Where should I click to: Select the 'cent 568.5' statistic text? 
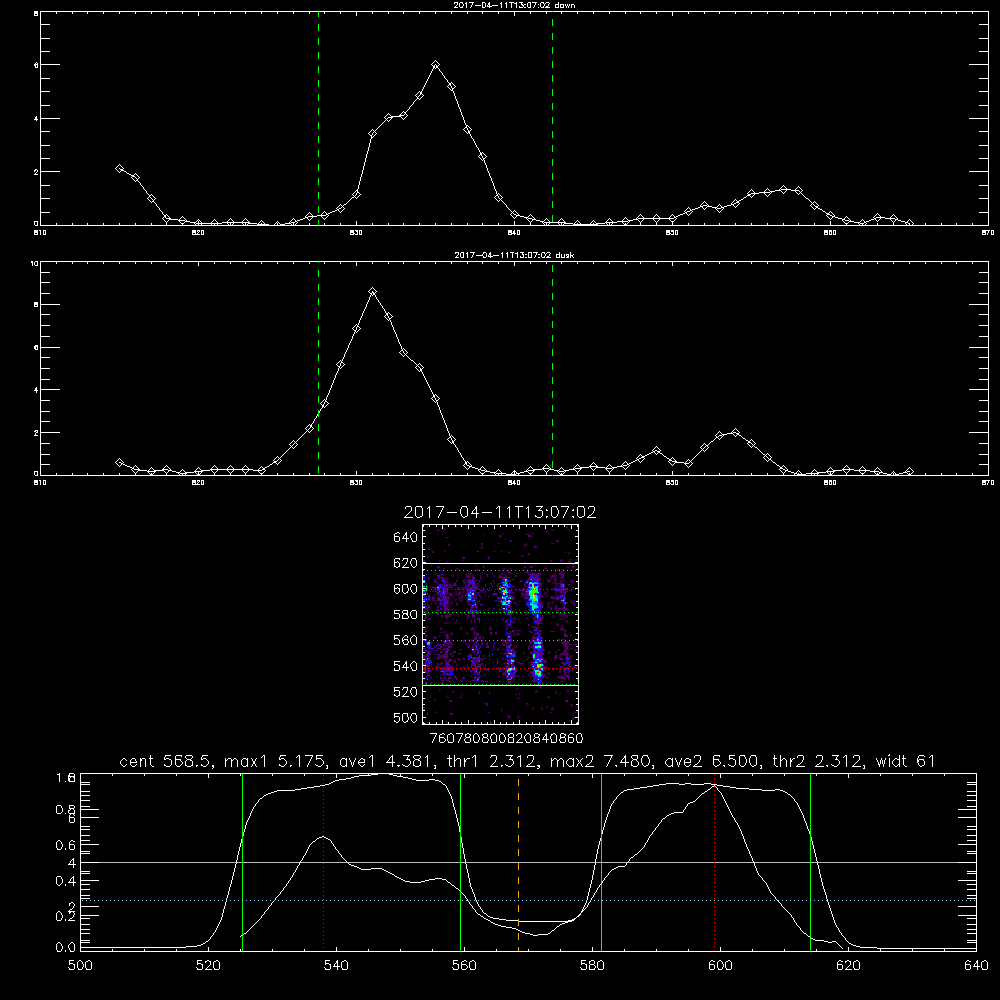(x=167, y=761)
